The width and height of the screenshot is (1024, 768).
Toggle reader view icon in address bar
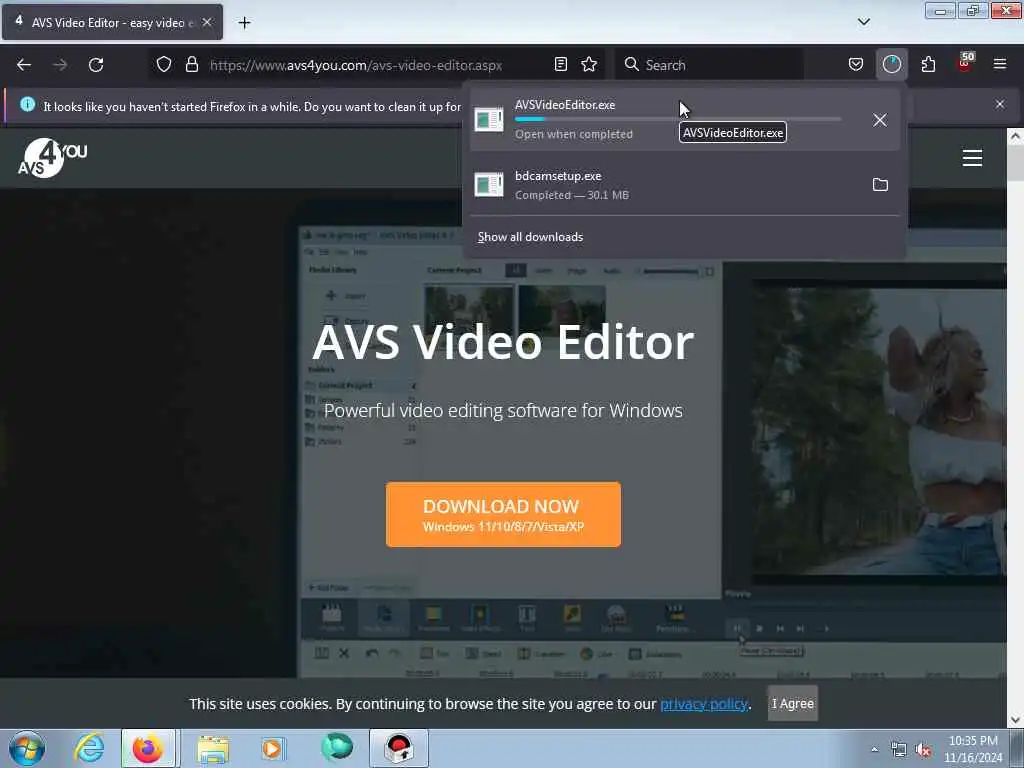click(560, 65)
